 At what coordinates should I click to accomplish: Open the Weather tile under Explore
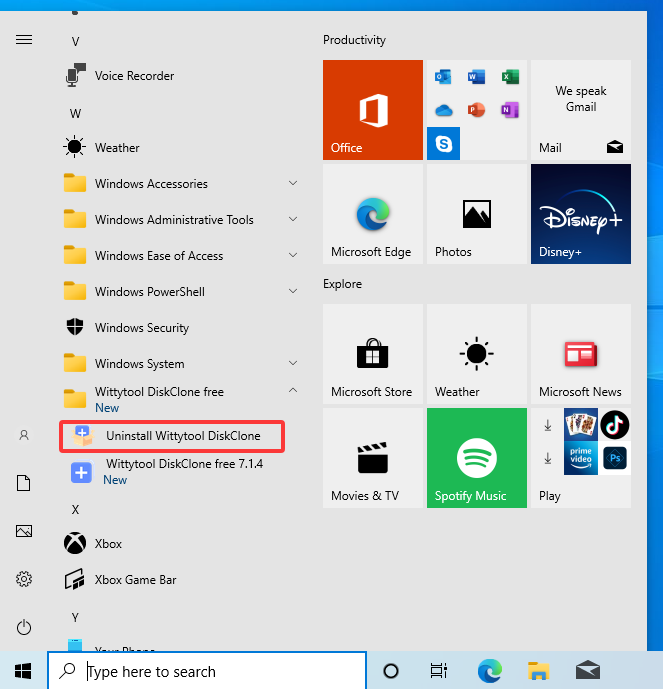[x=477, y=354]
